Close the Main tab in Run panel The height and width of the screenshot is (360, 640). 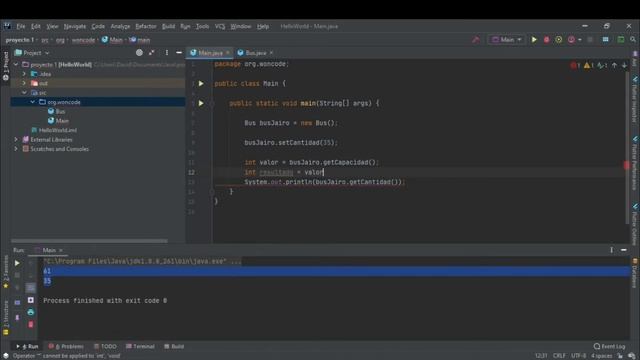[61, 250]
